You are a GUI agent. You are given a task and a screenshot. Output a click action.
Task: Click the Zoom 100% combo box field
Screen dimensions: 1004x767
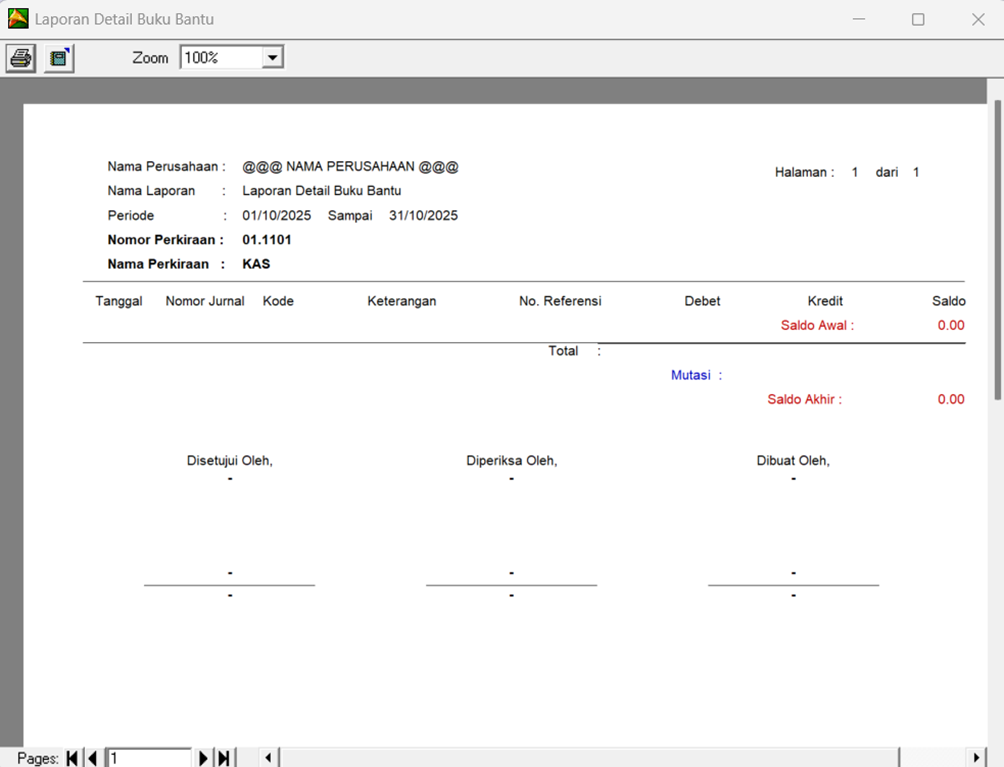coord(220,58)
